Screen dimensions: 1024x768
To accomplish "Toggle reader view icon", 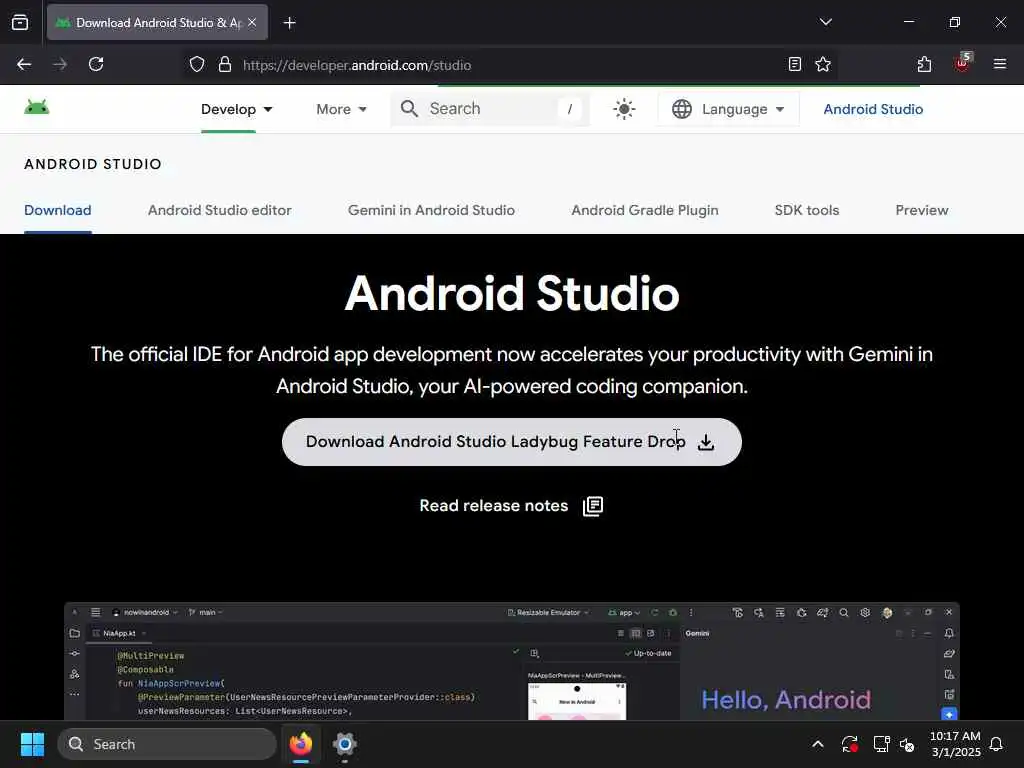I will point(794,65).
